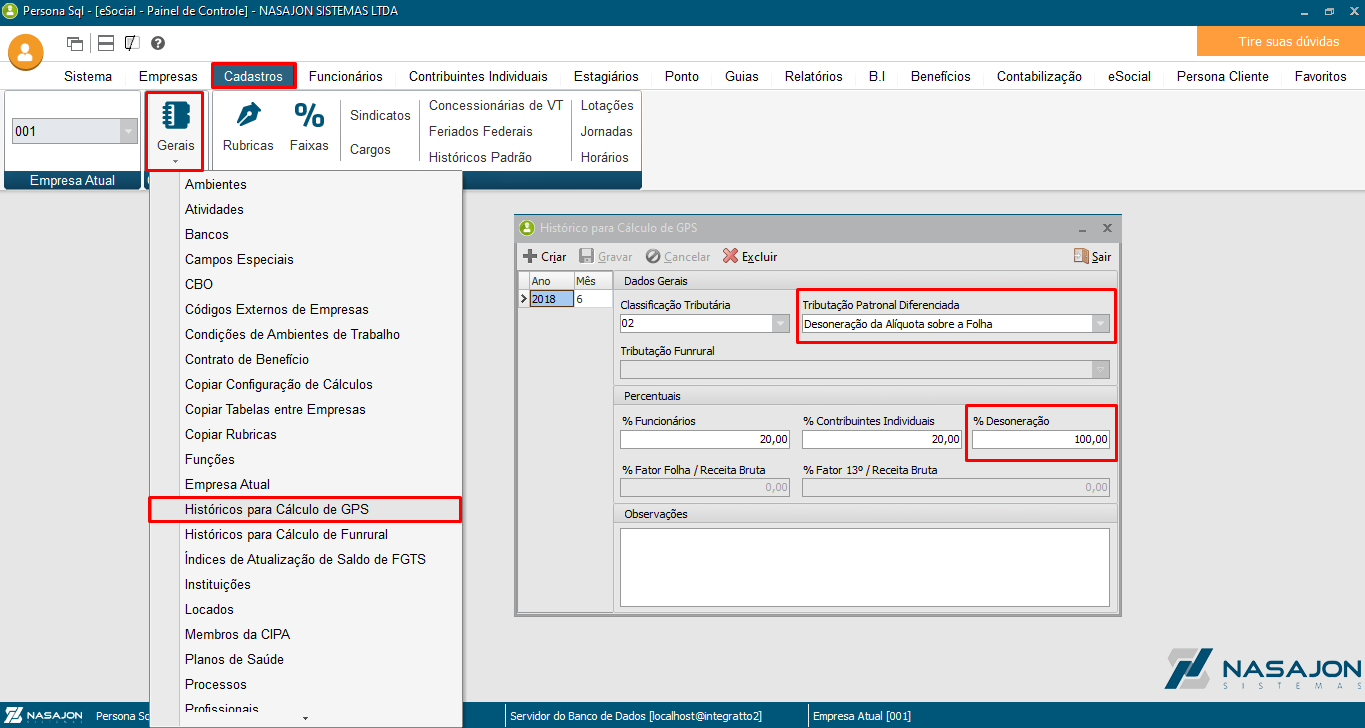Click inside the Observações text area
Image resolution: width=1365 pixels, height=728 pixels.
[x=864, y=567]
